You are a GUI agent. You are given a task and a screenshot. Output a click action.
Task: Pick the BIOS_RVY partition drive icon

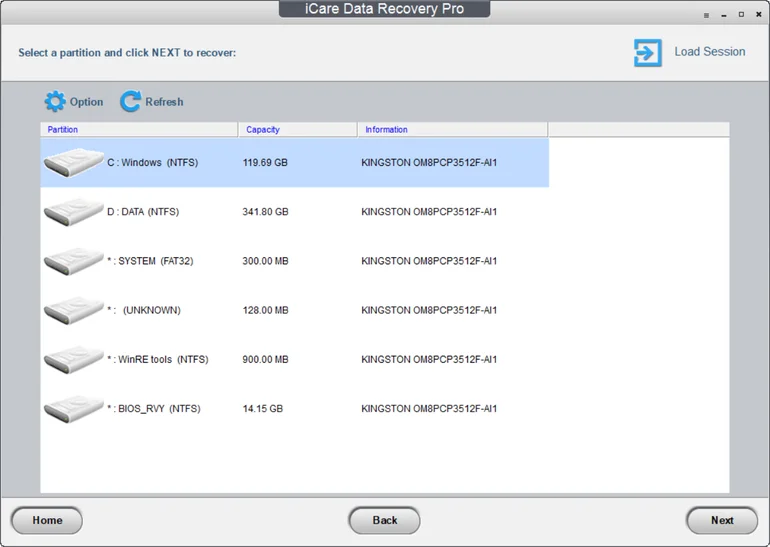[73, 408]
